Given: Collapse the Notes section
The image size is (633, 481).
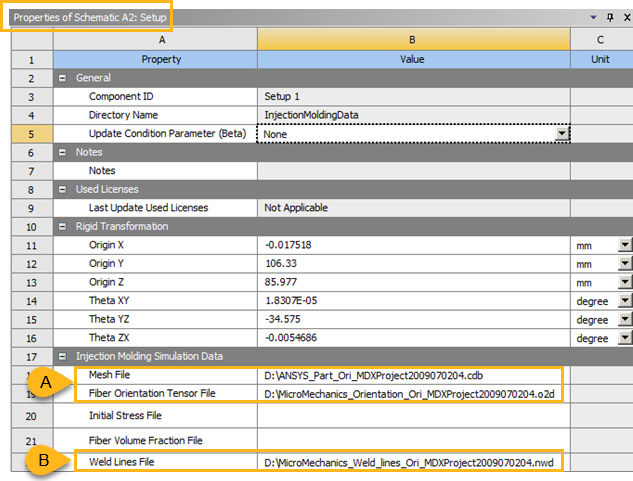Looking at the screenshot, I should pyautogui.click(x=63, y=152).
